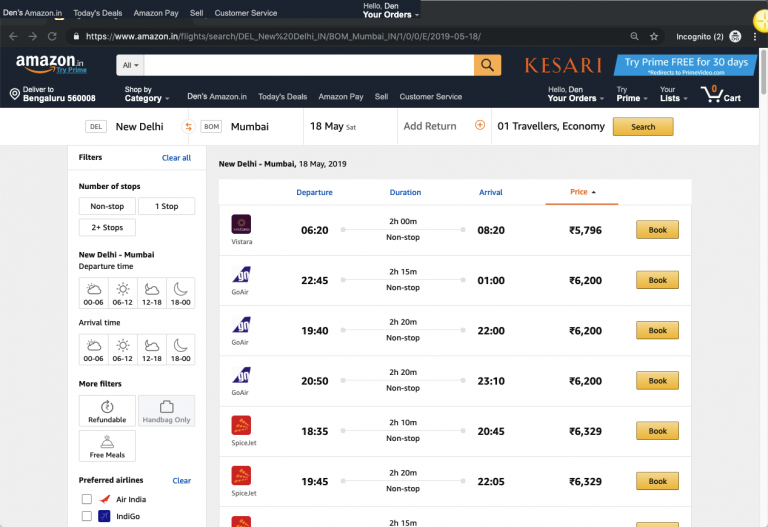
Task: Filter arrival time 12-18 afternoon
Action: (x=152, y=350)
